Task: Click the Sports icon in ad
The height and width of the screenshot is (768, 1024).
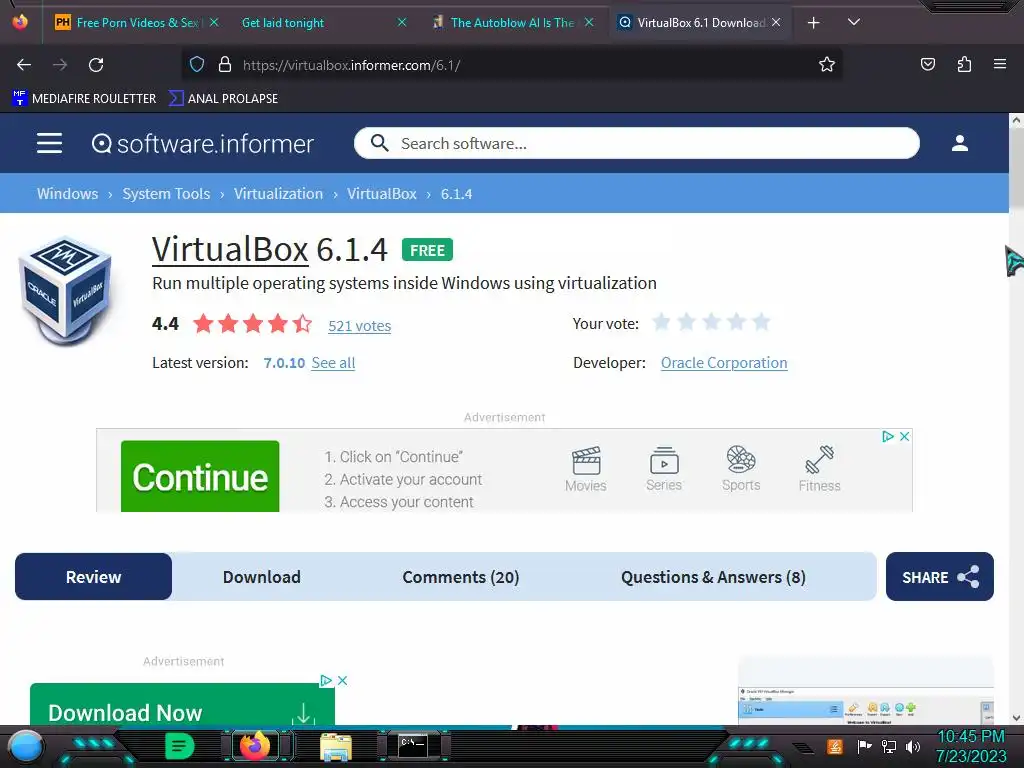Action: [x=741, y=470]
